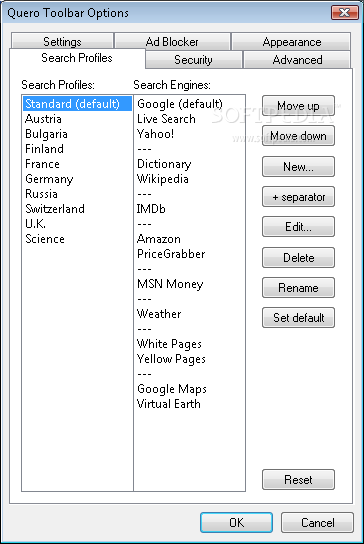Screen dimensions: 364x544
Task: Select the Standard (default) profile
Action: pyautogui.click(x=77, y=104)
